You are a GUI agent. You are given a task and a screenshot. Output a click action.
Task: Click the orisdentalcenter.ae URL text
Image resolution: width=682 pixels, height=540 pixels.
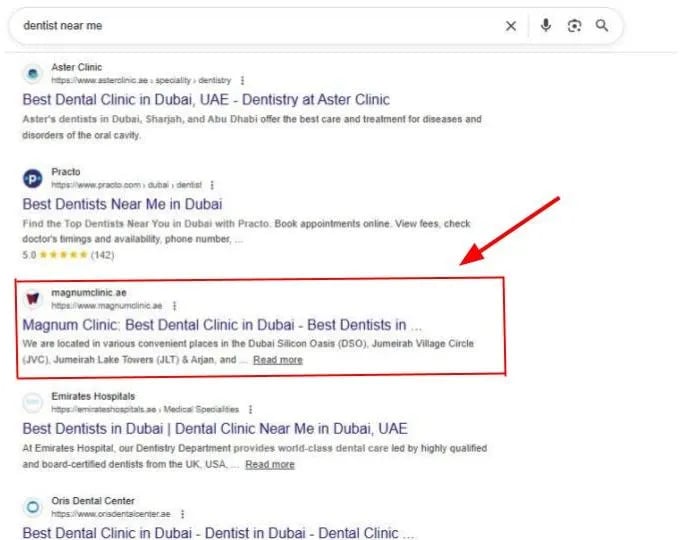(x=111, y=514)
